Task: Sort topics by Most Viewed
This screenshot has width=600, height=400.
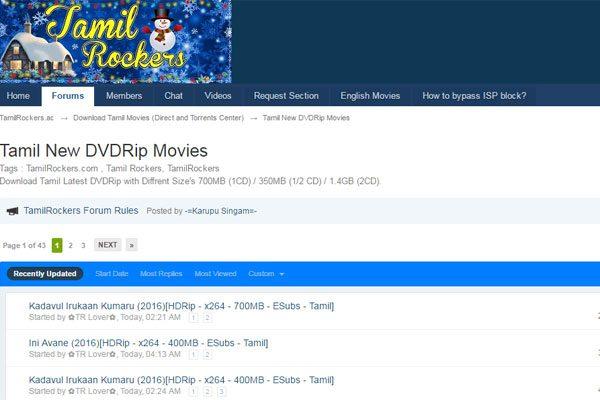Action: tap(215, 274)
